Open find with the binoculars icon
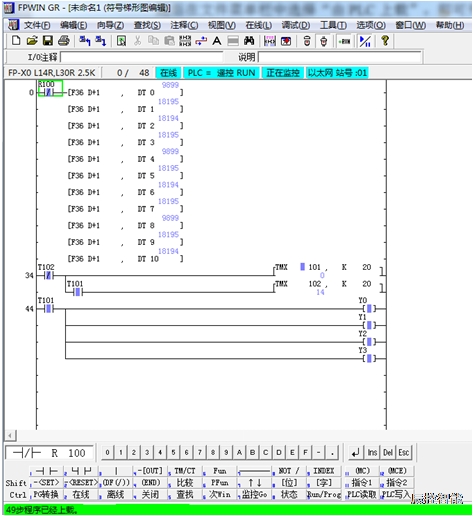473x516 pixels. tap(249, 41)
